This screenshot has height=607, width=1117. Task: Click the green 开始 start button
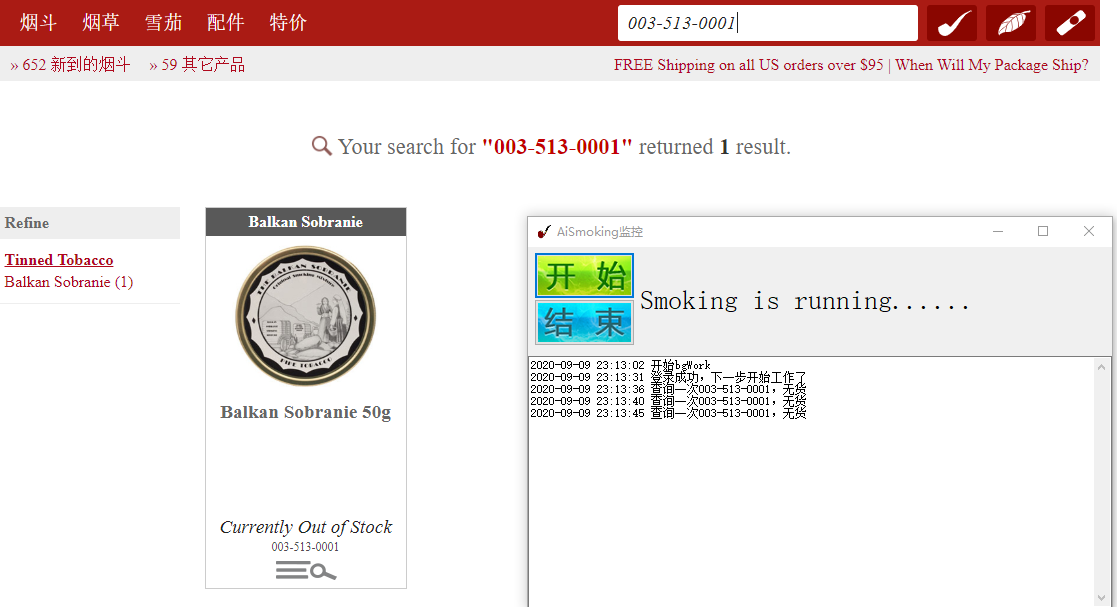pyautogui.click(x=584, y=276)
